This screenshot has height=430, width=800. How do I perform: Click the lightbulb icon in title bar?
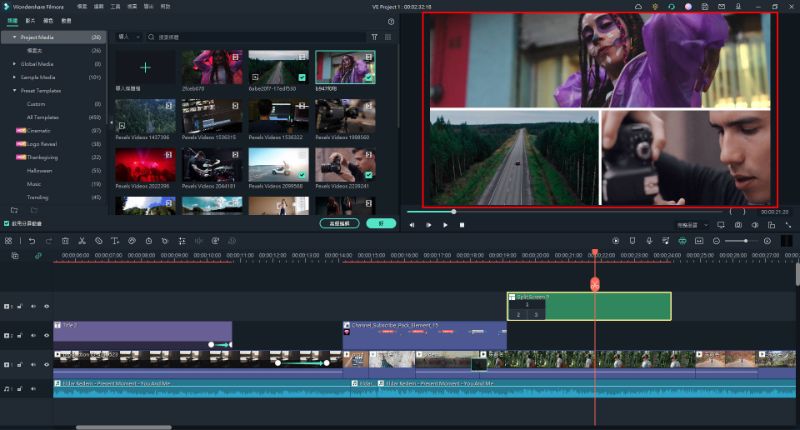[655, 7]
